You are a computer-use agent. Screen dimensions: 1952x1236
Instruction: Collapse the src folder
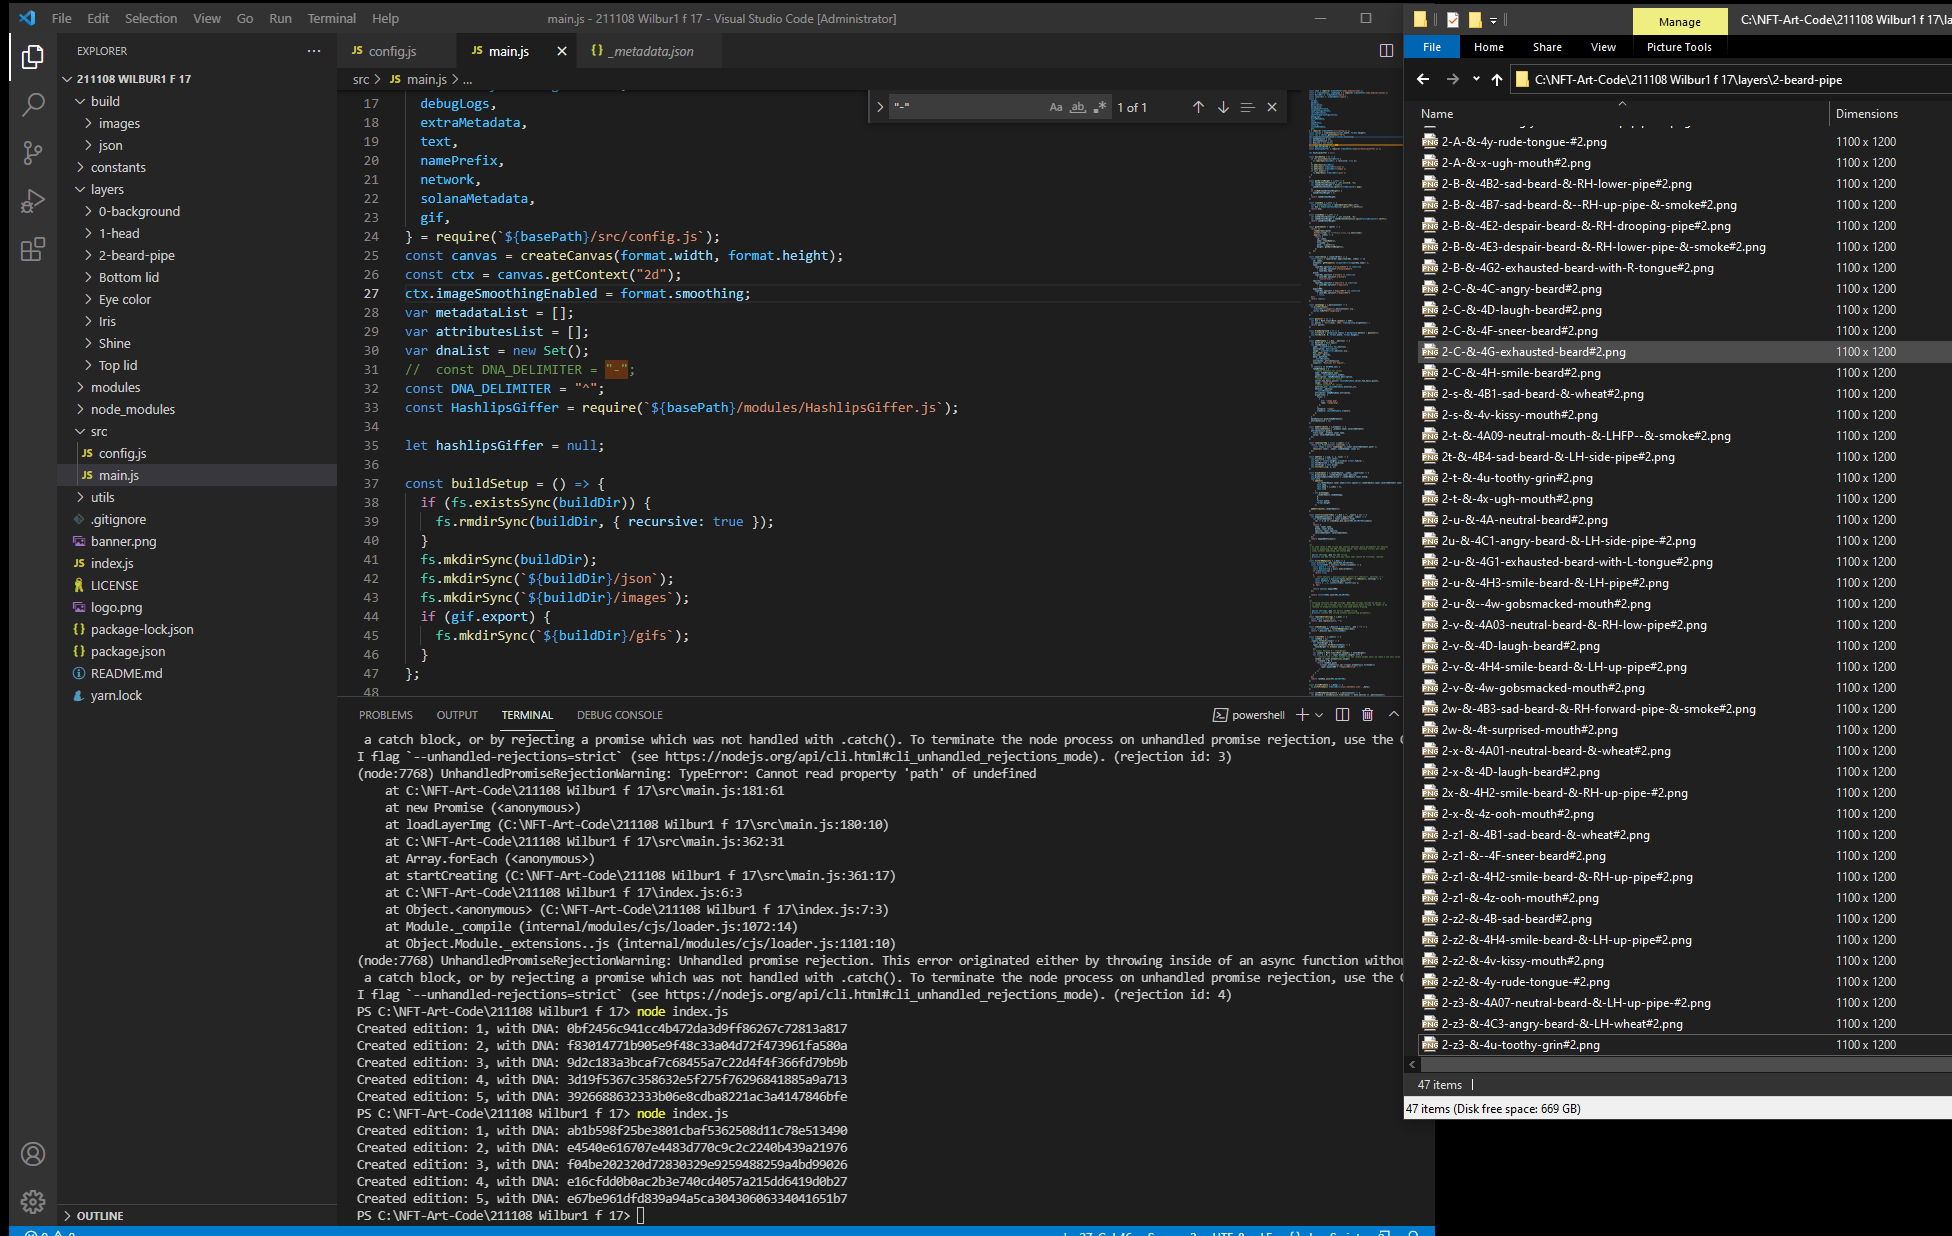coord(99,431)
